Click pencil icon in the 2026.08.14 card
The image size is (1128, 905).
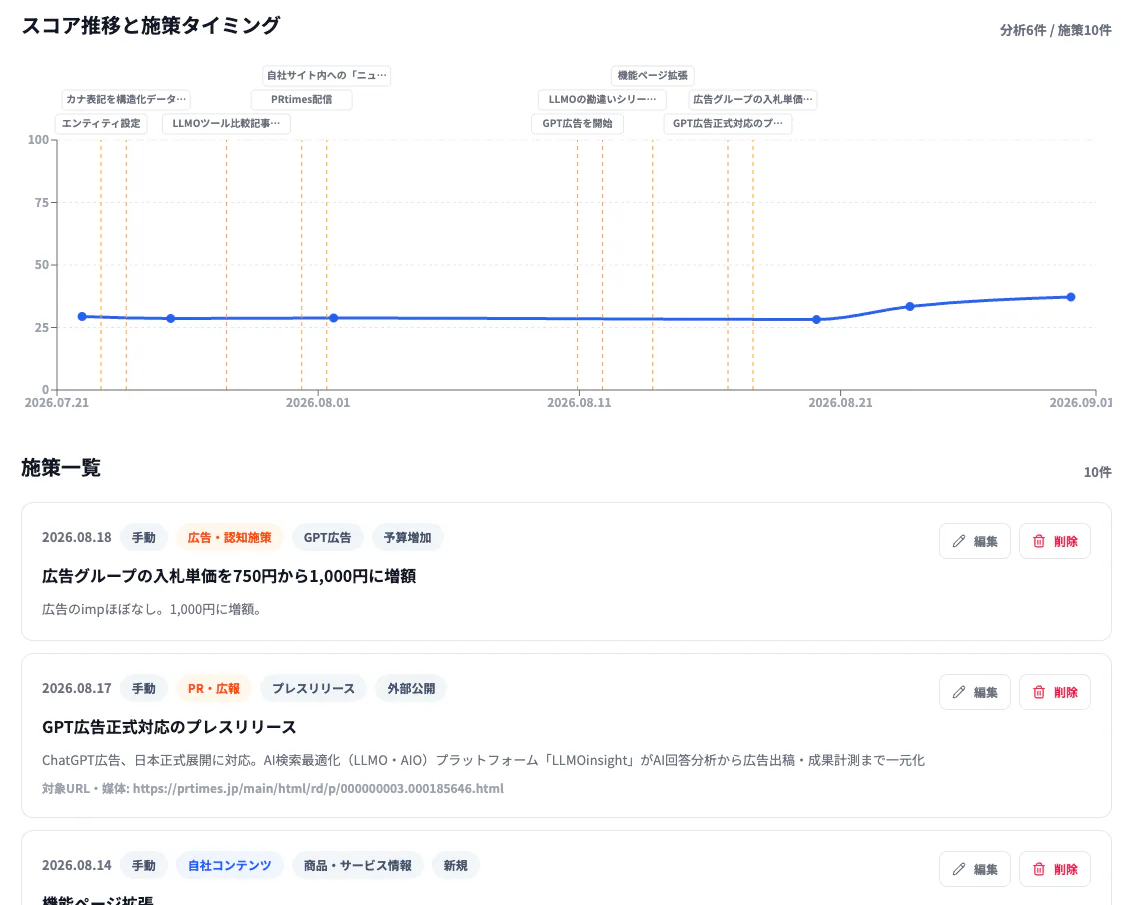pyautogui.click(x=958, y=869)
